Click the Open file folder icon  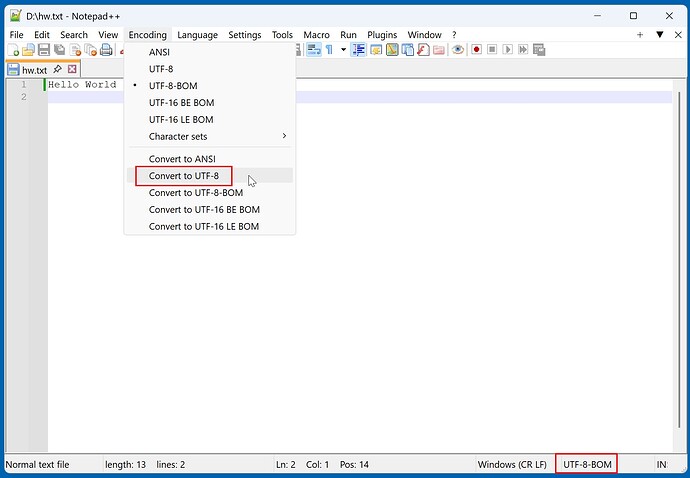point(29,50)
